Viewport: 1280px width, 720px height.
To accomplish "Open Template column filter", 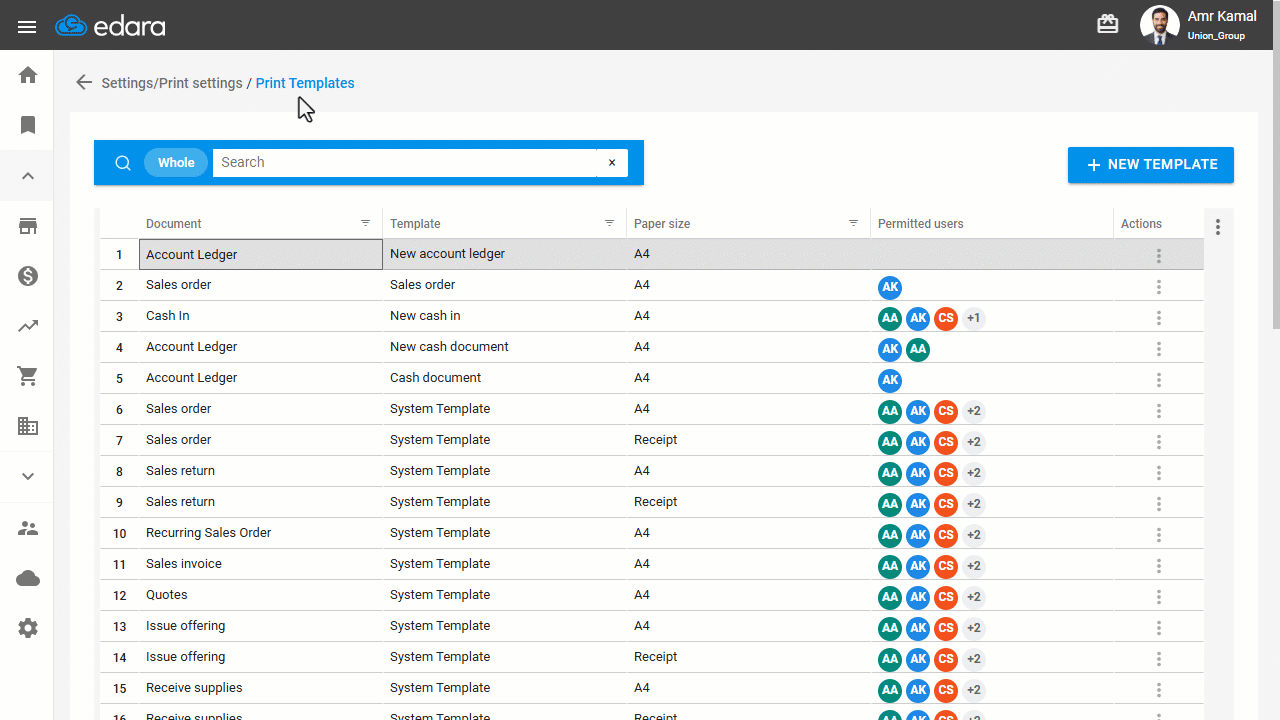I will click(610, 223).
